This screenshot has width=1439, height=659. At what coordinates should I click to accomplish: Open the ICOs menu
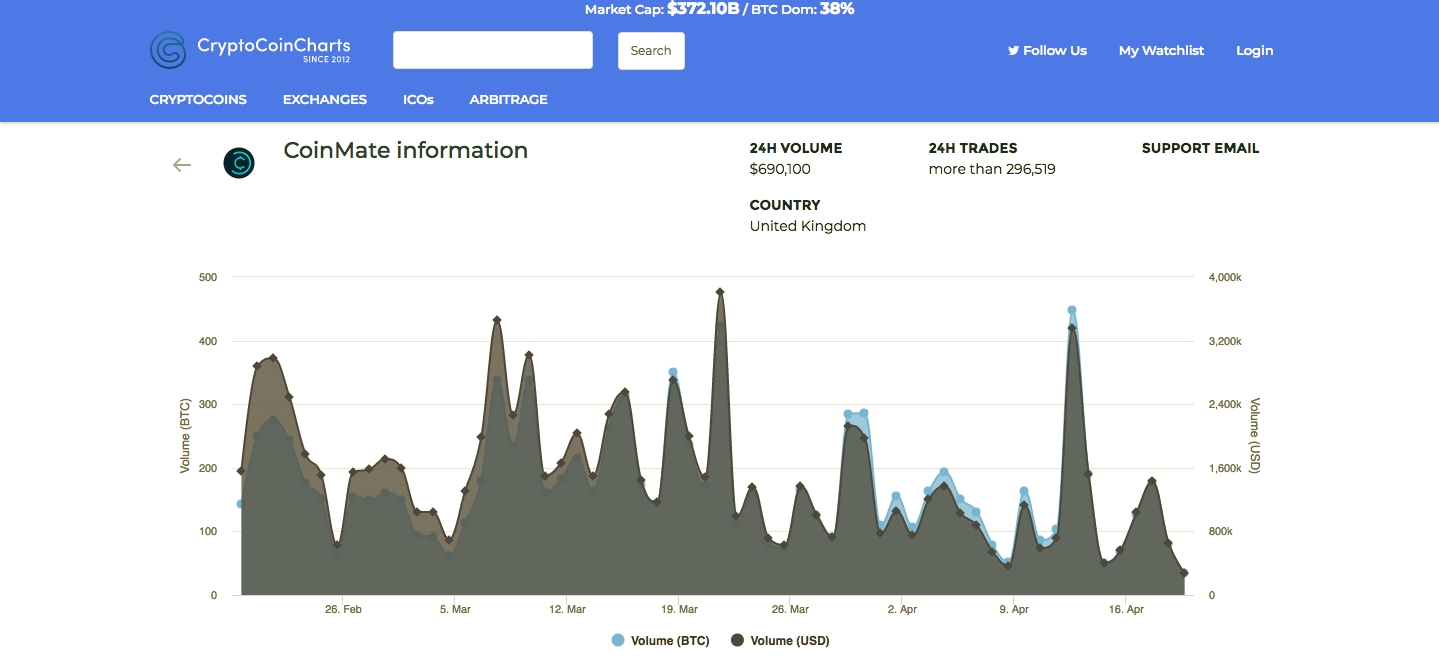coord(418,99)
